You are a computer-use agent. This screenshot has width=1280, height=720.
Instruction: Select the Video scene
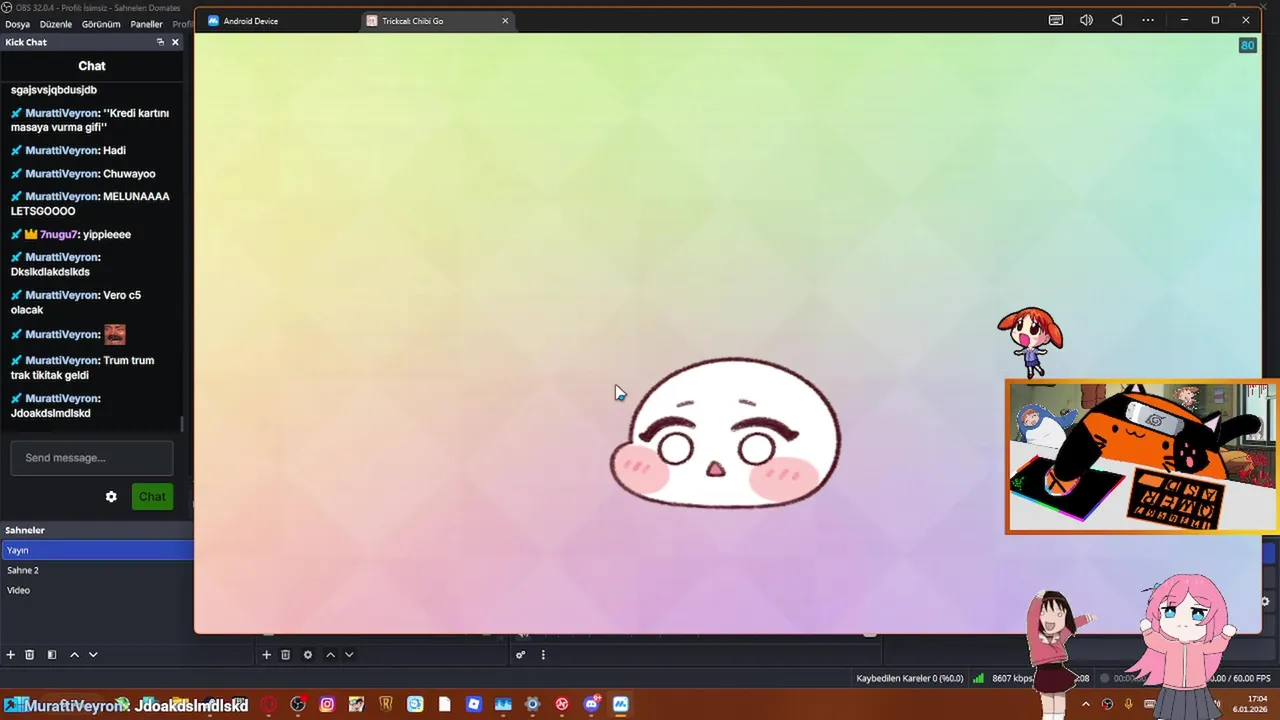click(x=97, y=590)
